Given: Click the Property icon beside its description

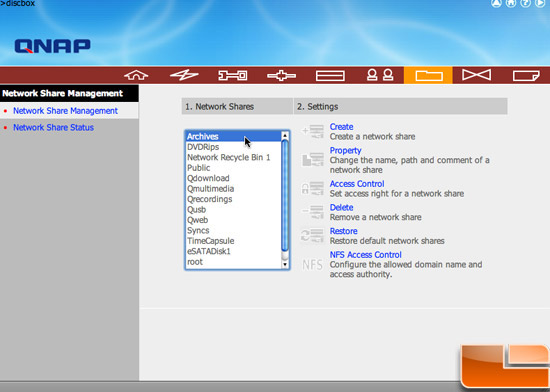Looking at the screenshot, I should (313, 160).
